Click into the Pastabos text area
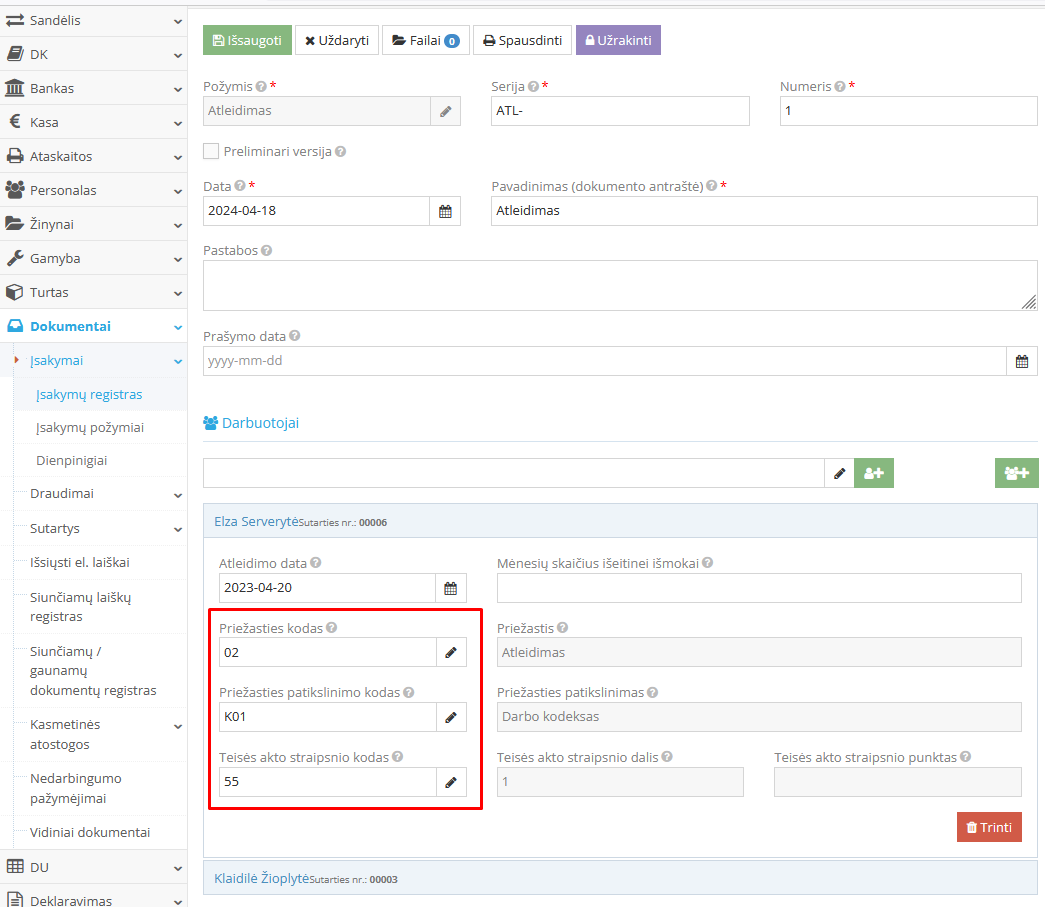 point(620,286)
